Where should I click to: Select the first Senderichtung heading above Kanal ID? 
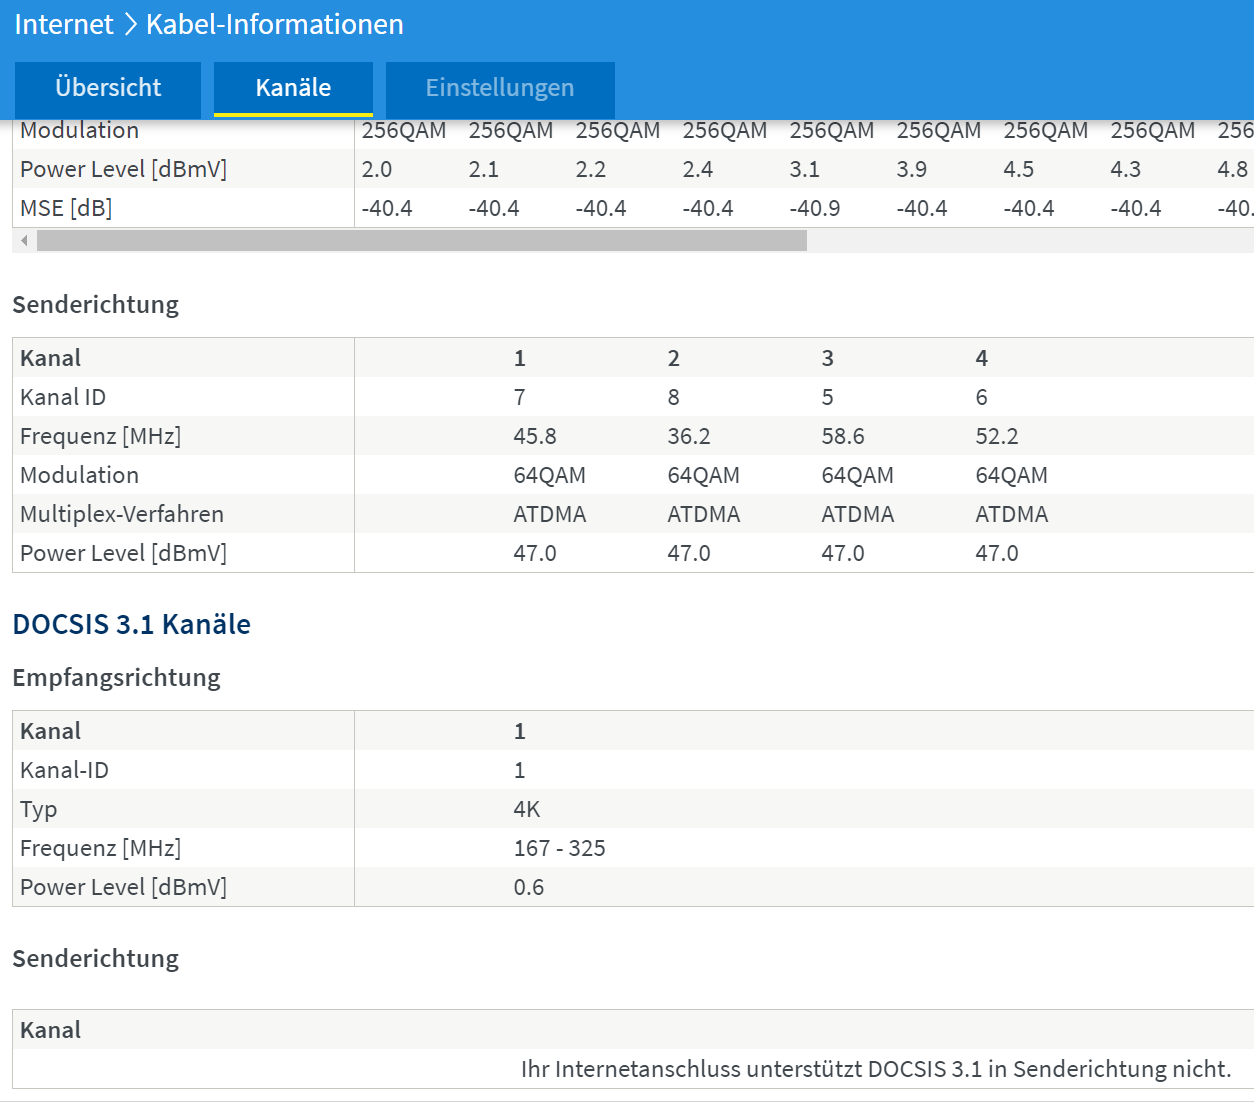click(96, 304)
